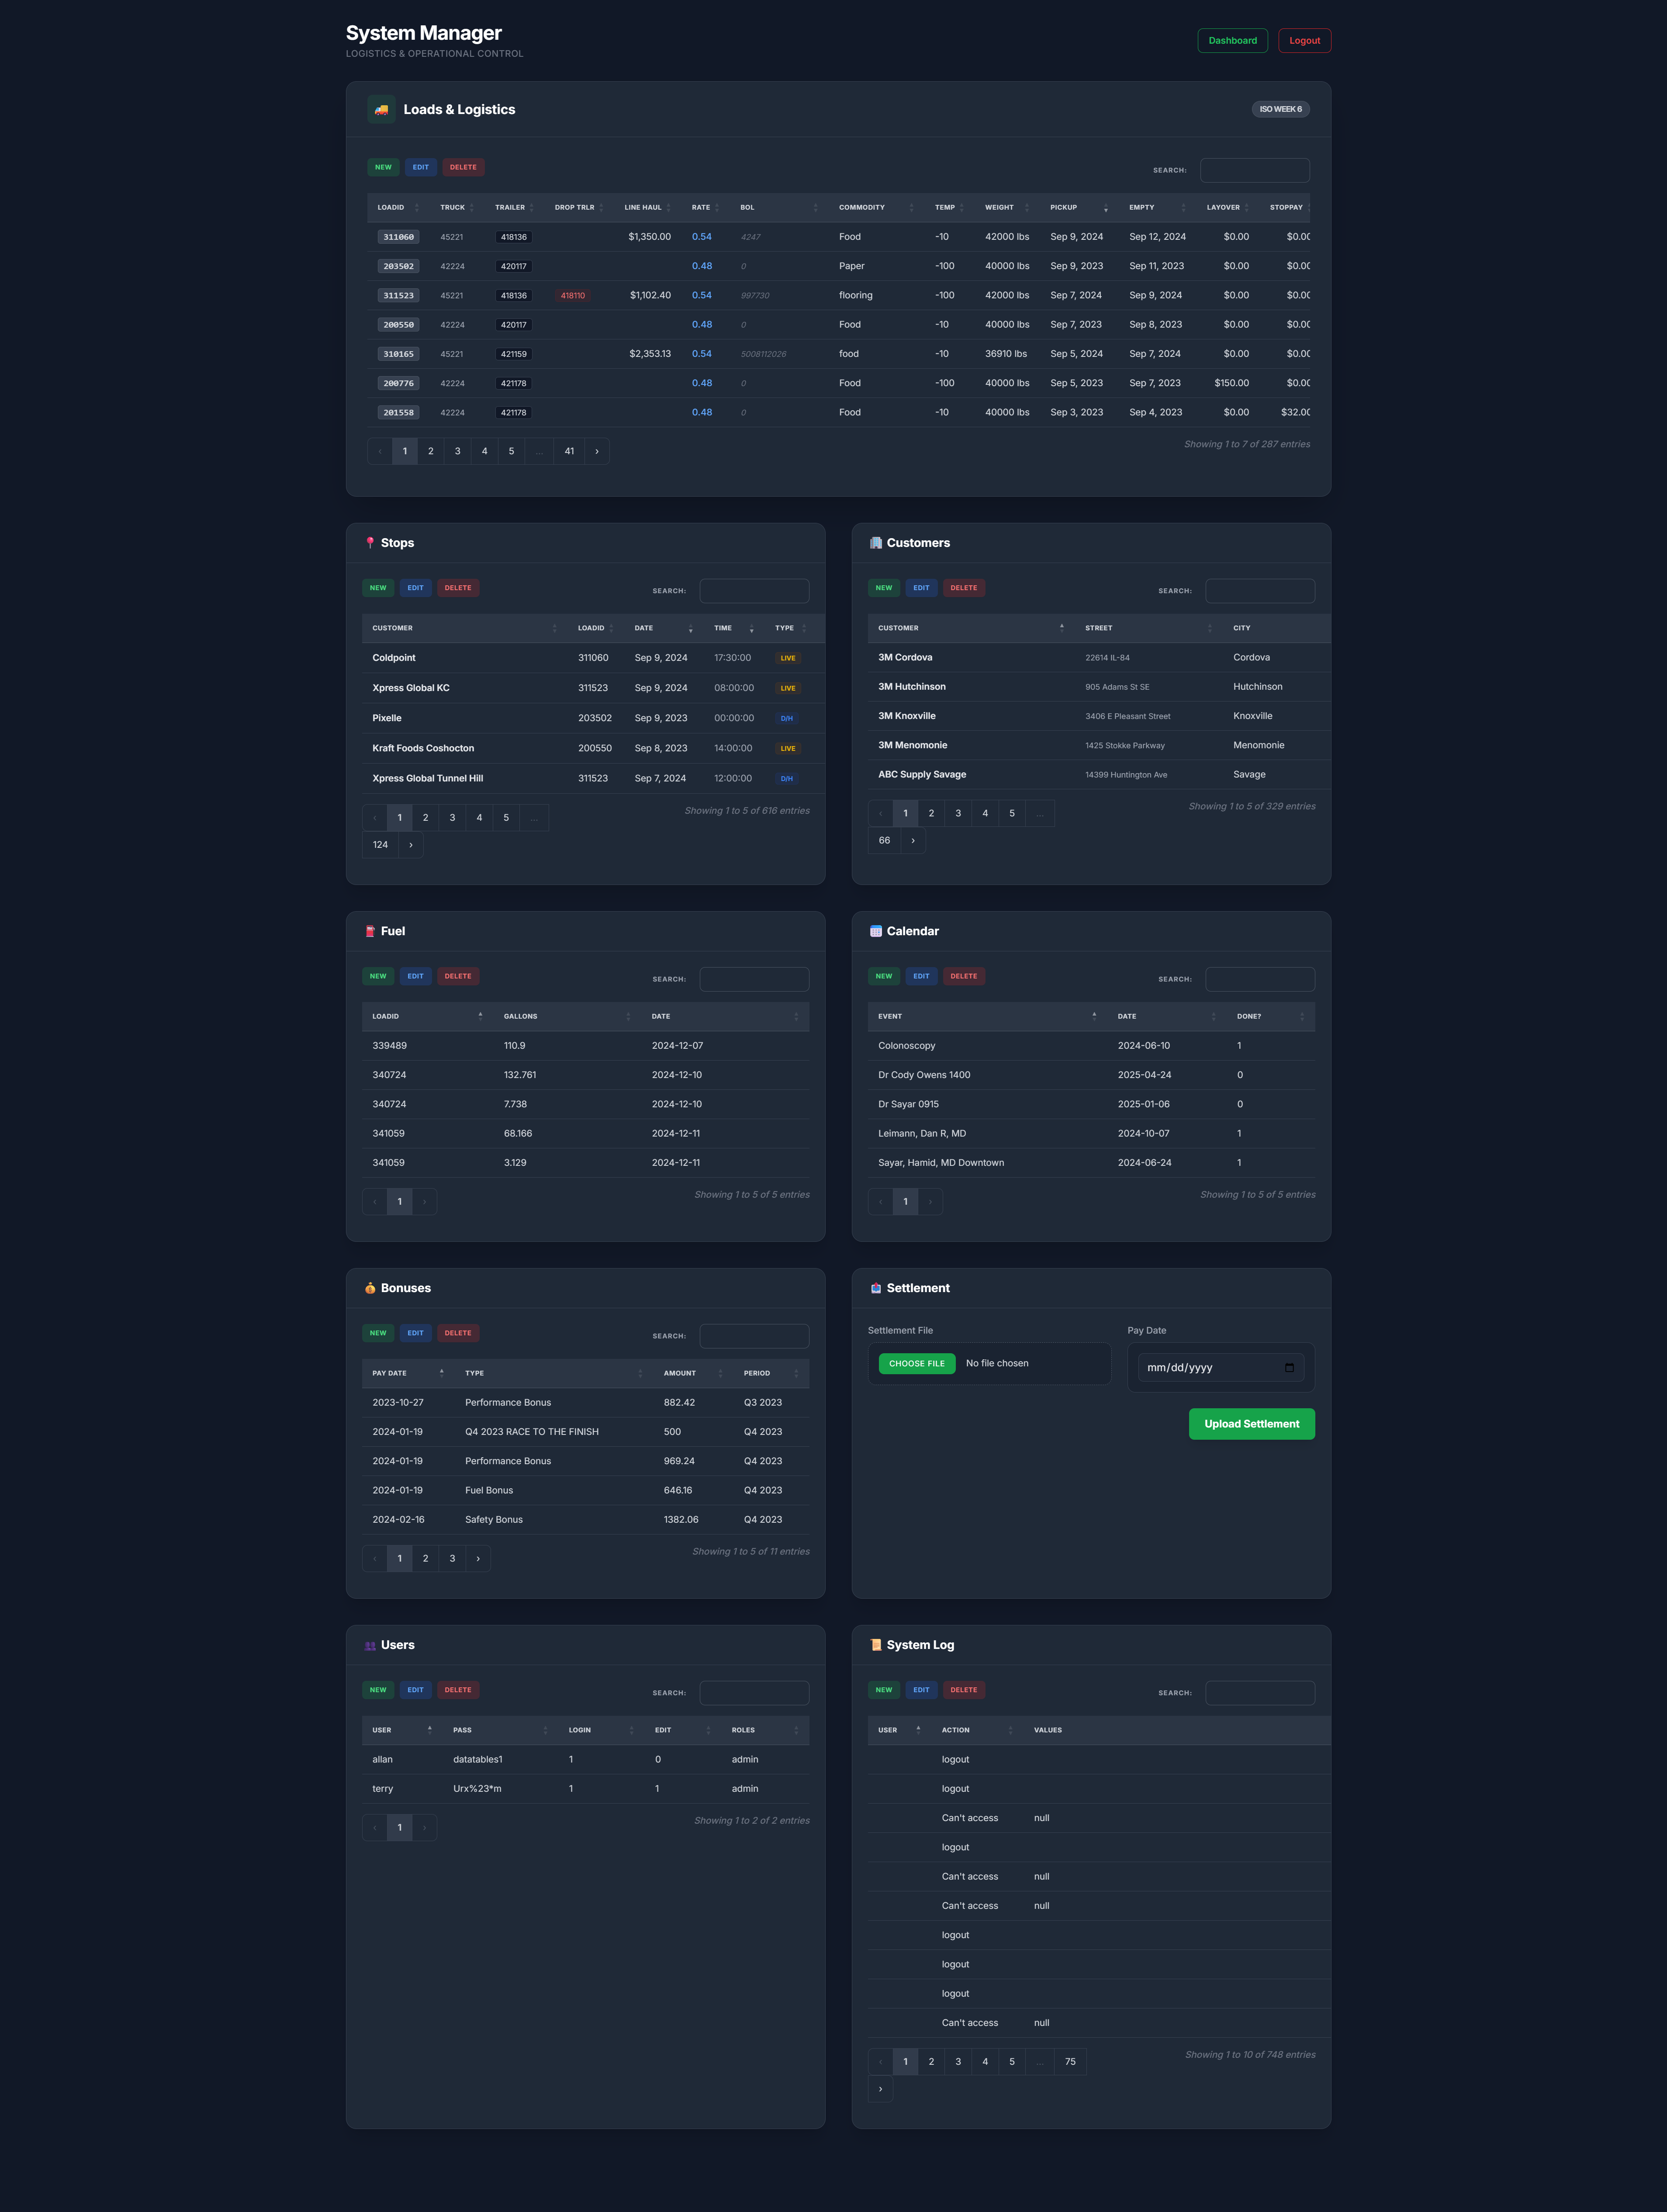Click the notebook icon on the System Log panel

(875, 1644)
